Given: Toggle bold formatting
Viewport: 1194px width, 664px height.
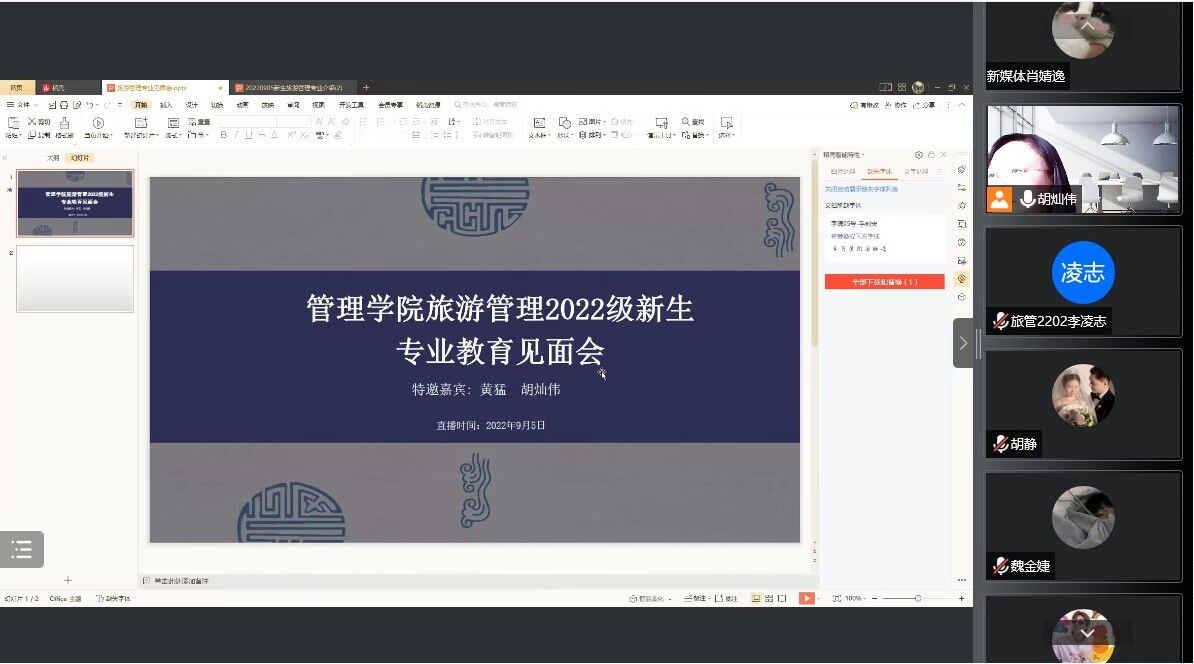Looking at the screenshot, I should (x=223, y=135).
